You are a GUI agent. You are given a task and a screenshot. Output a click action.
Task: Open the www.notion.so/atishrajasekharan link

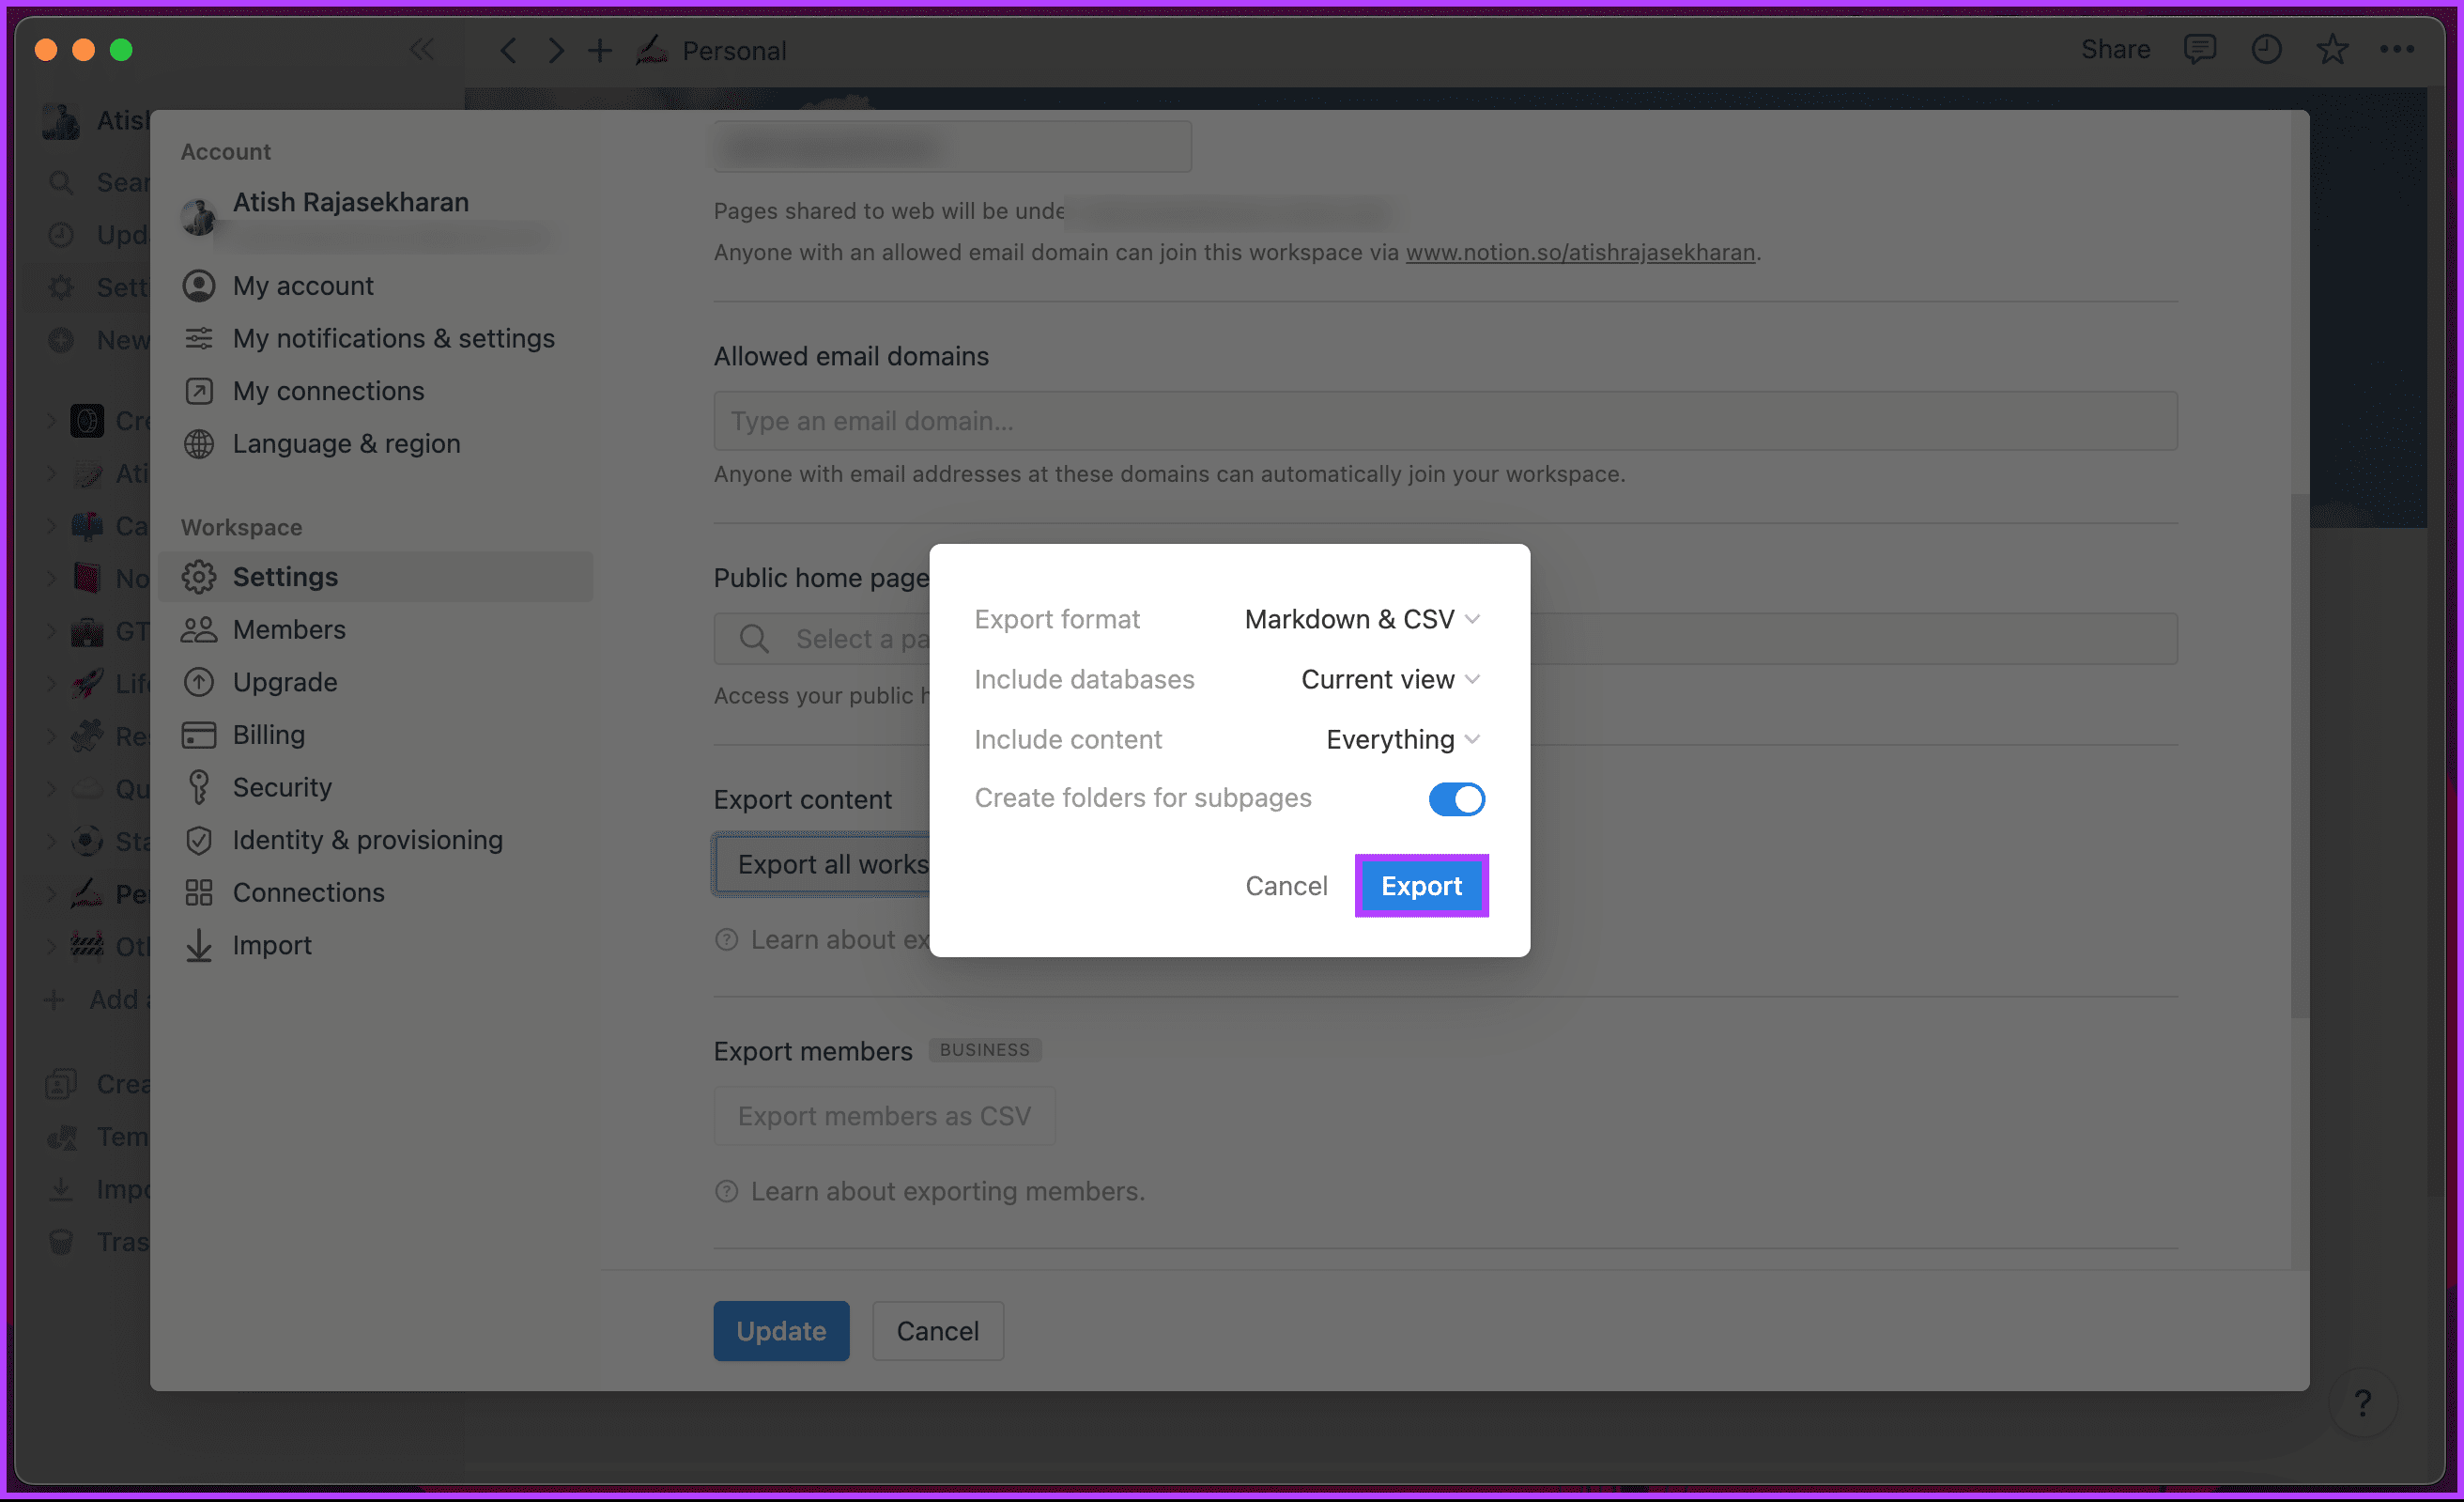point(1580,252)
